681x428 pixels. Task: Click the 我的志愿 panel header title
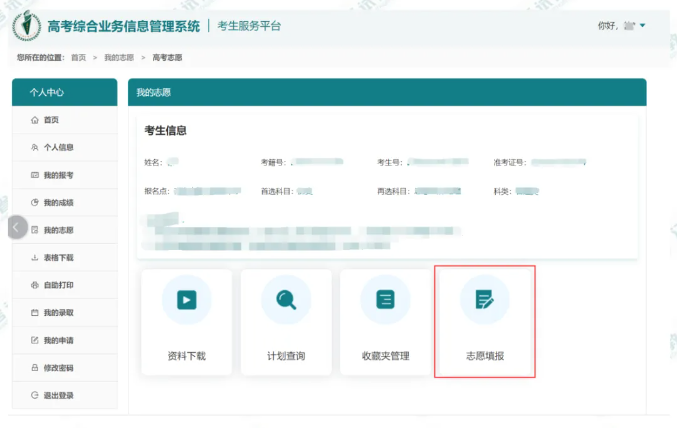[154, 92]
